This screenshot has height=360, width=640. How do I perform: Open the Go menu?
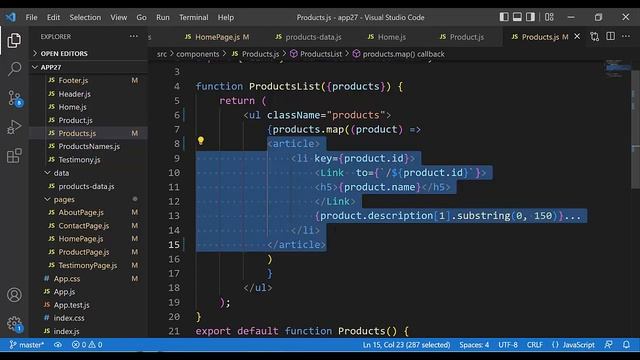click(141, 18)
